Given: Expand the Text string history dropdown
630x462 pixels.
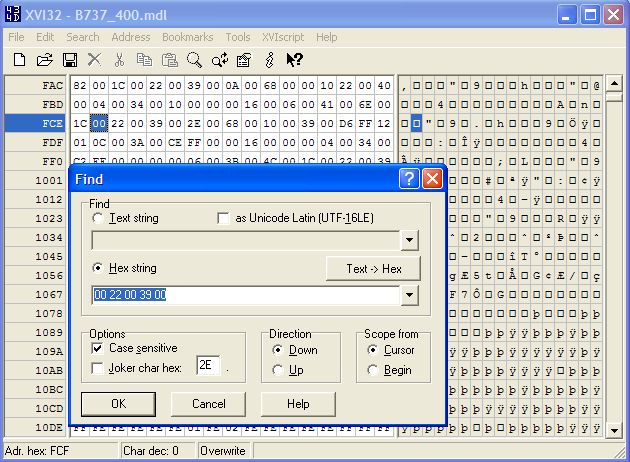Looking at the screenshot, I should (x=408, y=241).
